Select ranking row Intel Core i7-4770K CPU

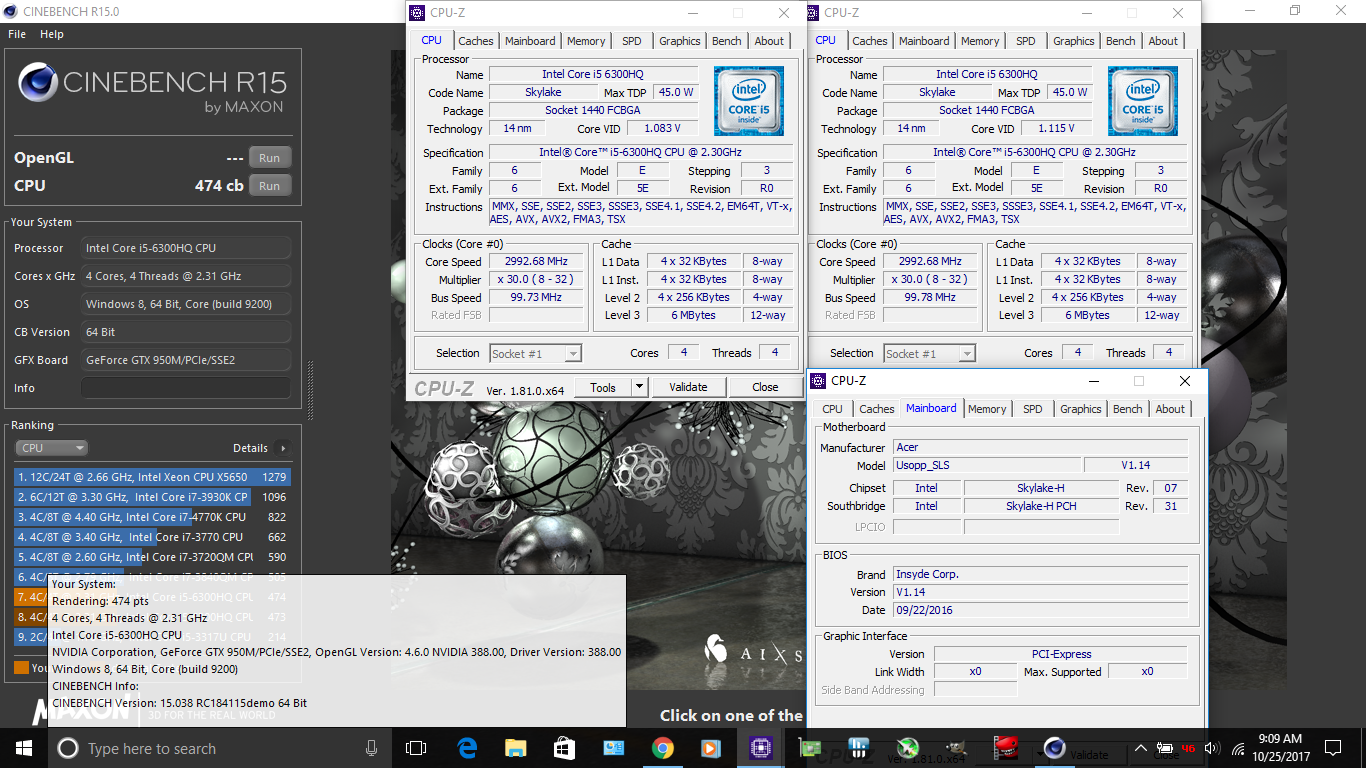pyautogui.click(x=151, y=517)
